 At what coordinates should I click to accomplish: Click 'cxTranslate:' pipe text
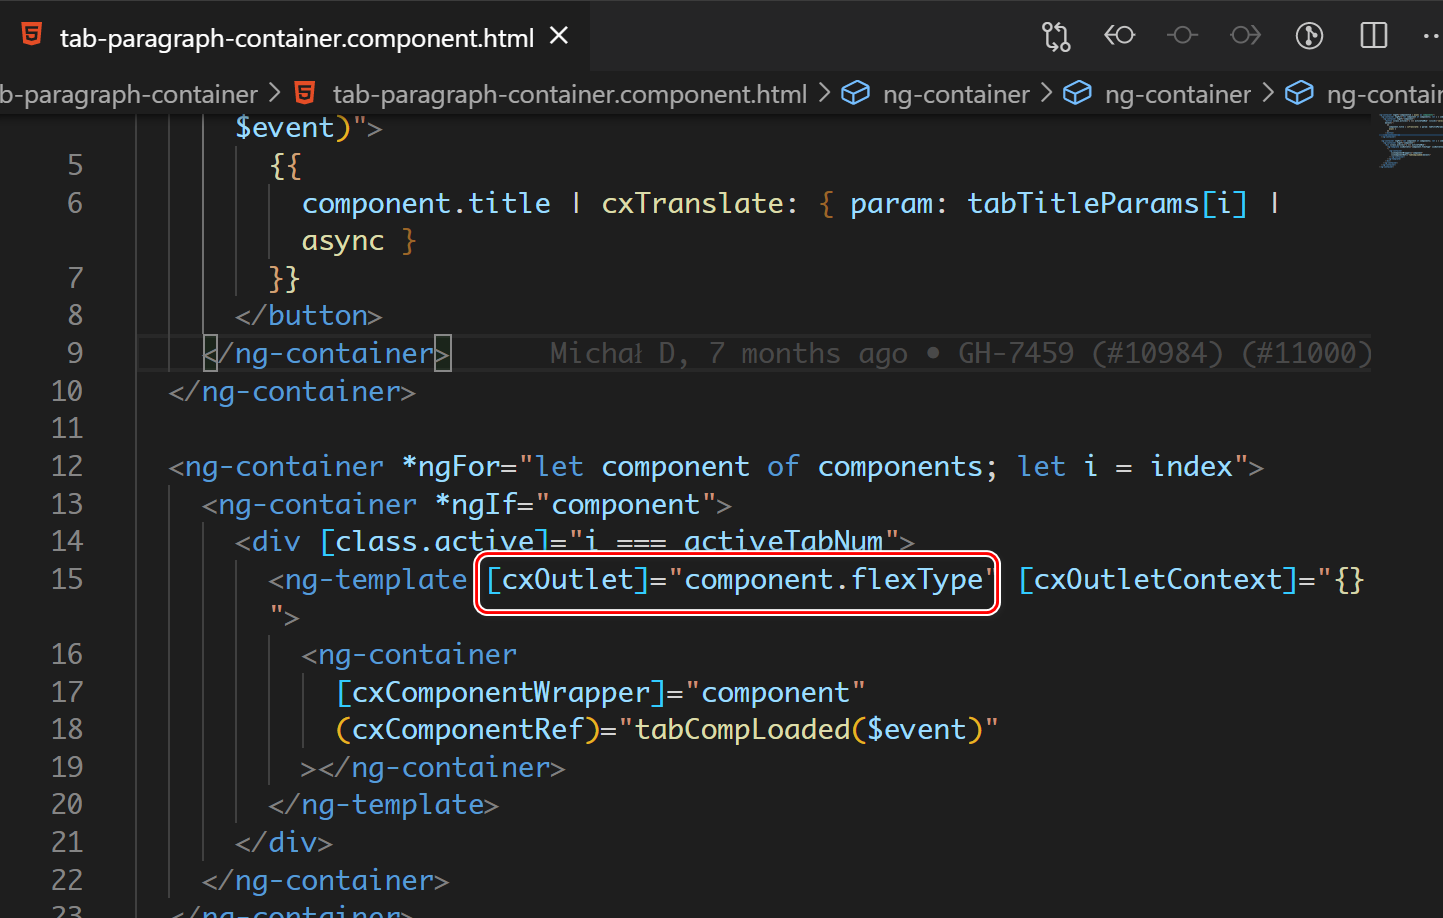point(700,203)
